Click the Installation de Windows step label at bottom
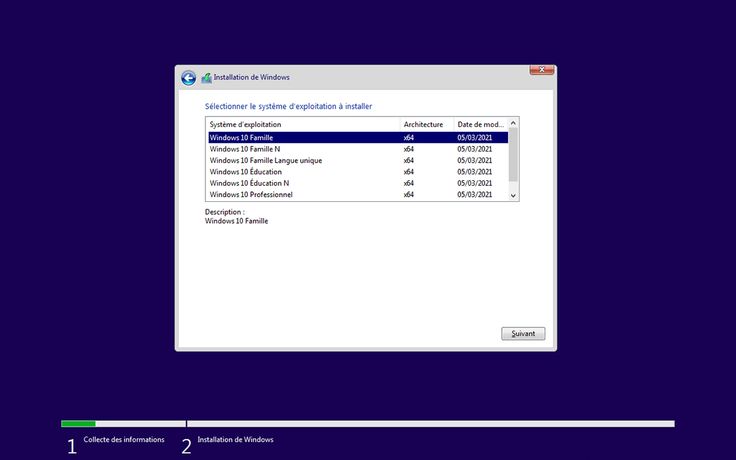The height and width of the screenshot is (460, 736). pos(235,440)
